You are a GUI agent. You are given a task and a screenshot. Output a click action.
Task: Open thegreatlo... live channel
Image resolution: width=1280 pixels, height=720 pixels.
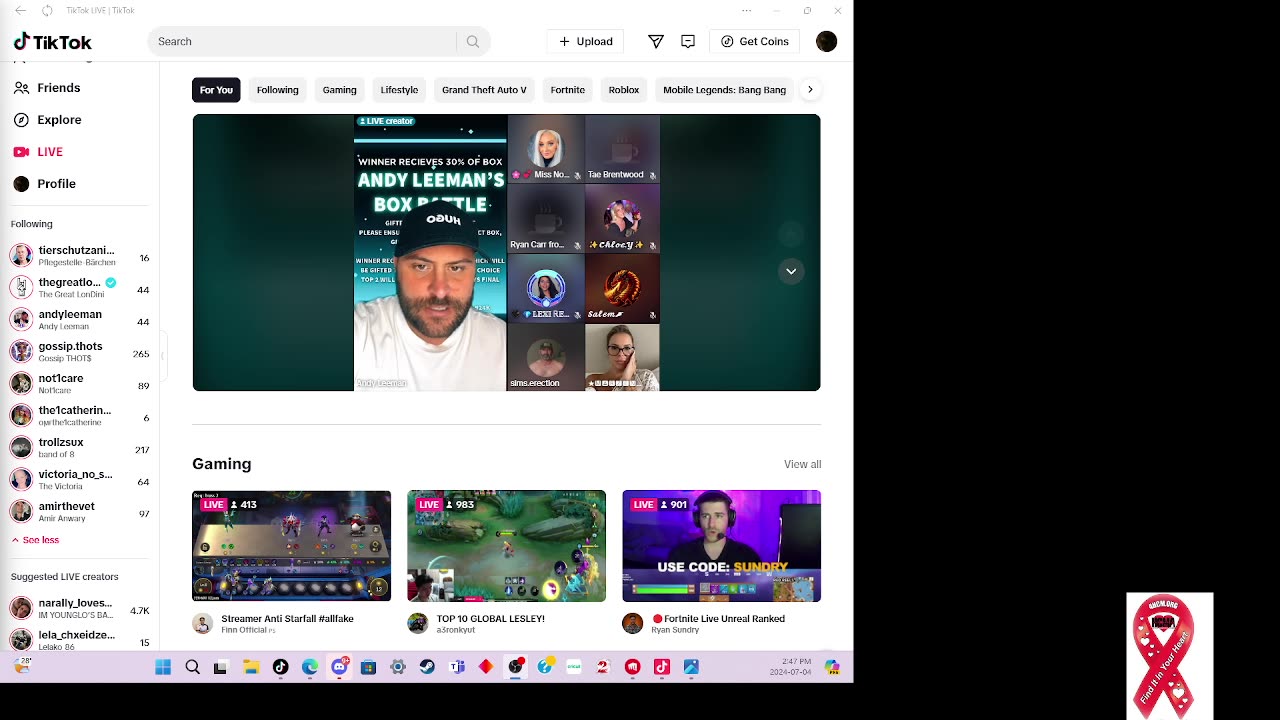pyautogui.click(x=80, y=287)
